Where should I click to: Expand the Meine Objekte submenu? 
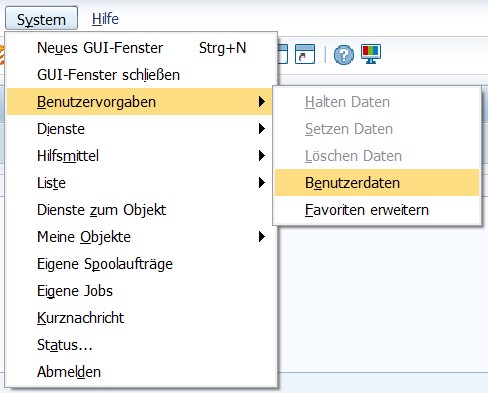click(139, 237)
